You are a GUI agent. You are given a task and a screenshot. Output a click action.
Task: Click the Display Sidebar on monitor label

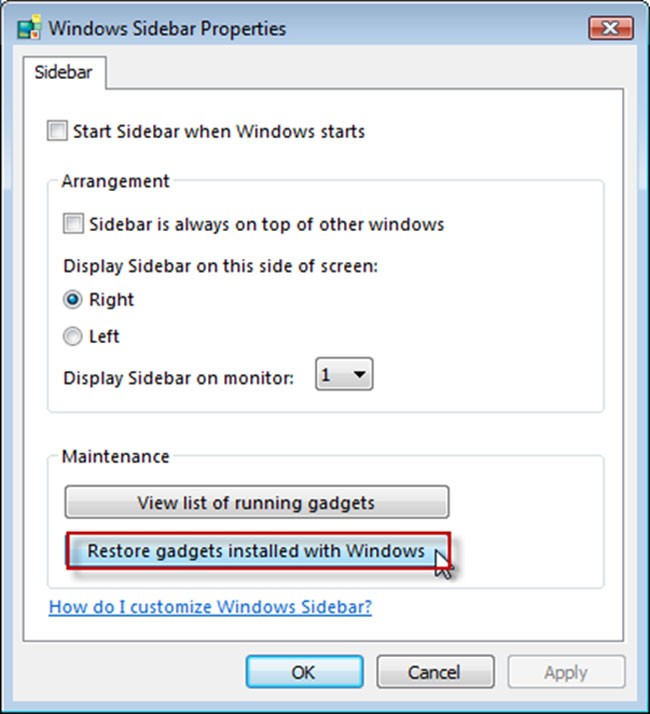pos(179,379)
